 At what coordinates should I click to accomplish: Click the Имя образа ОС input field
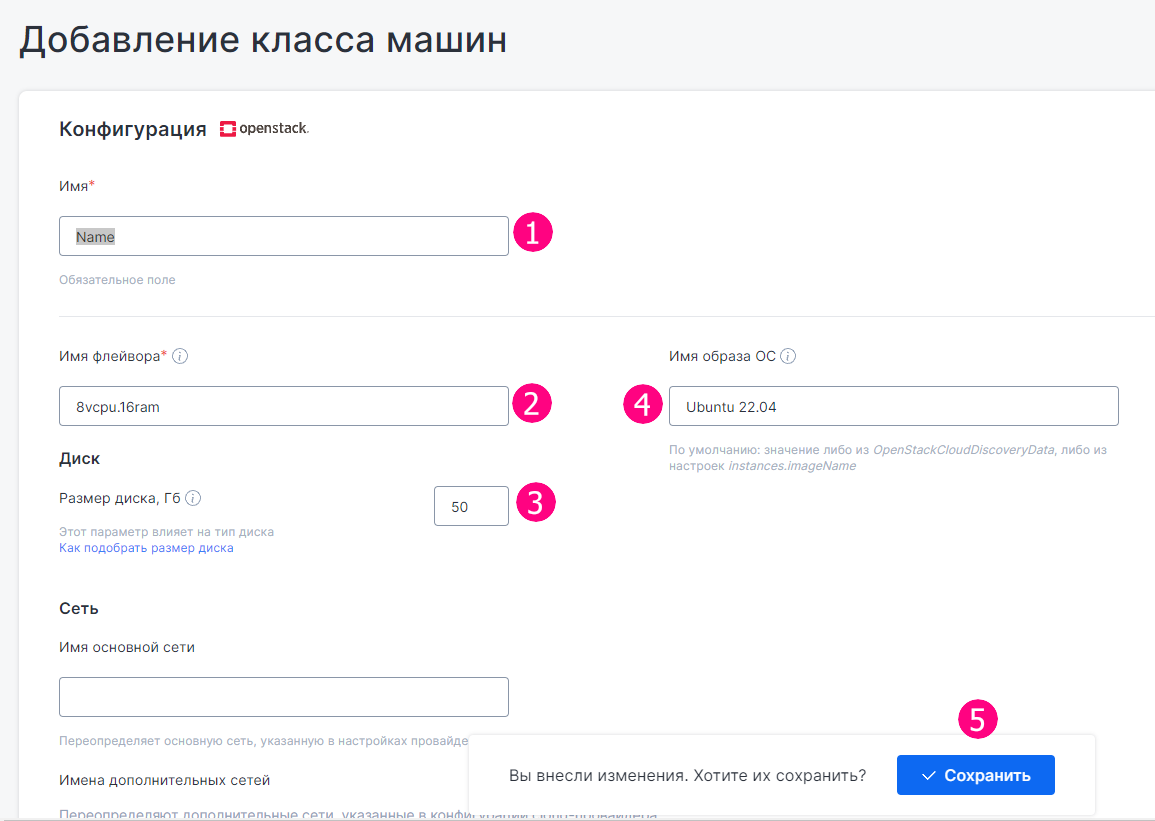(x=894, y=406)
